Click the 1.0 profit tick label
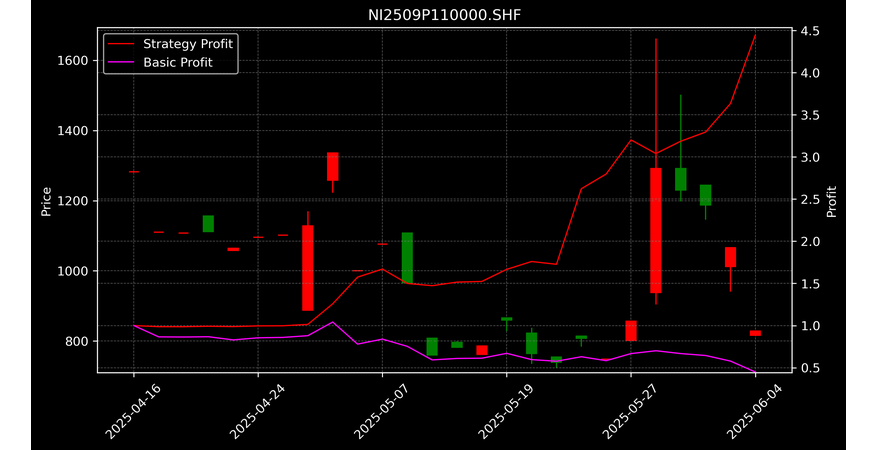 810,326
